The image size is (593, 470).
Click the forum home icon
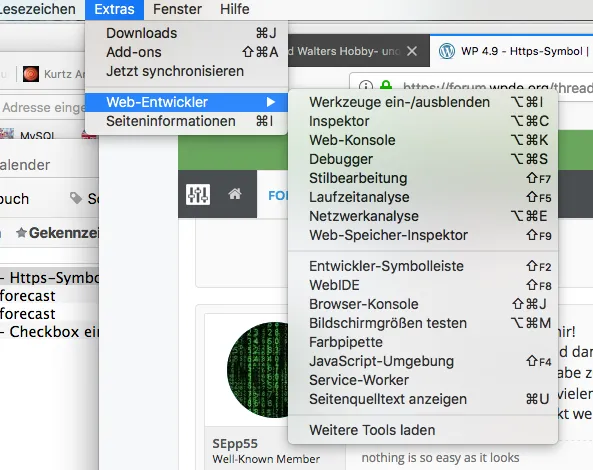(235, 194)
